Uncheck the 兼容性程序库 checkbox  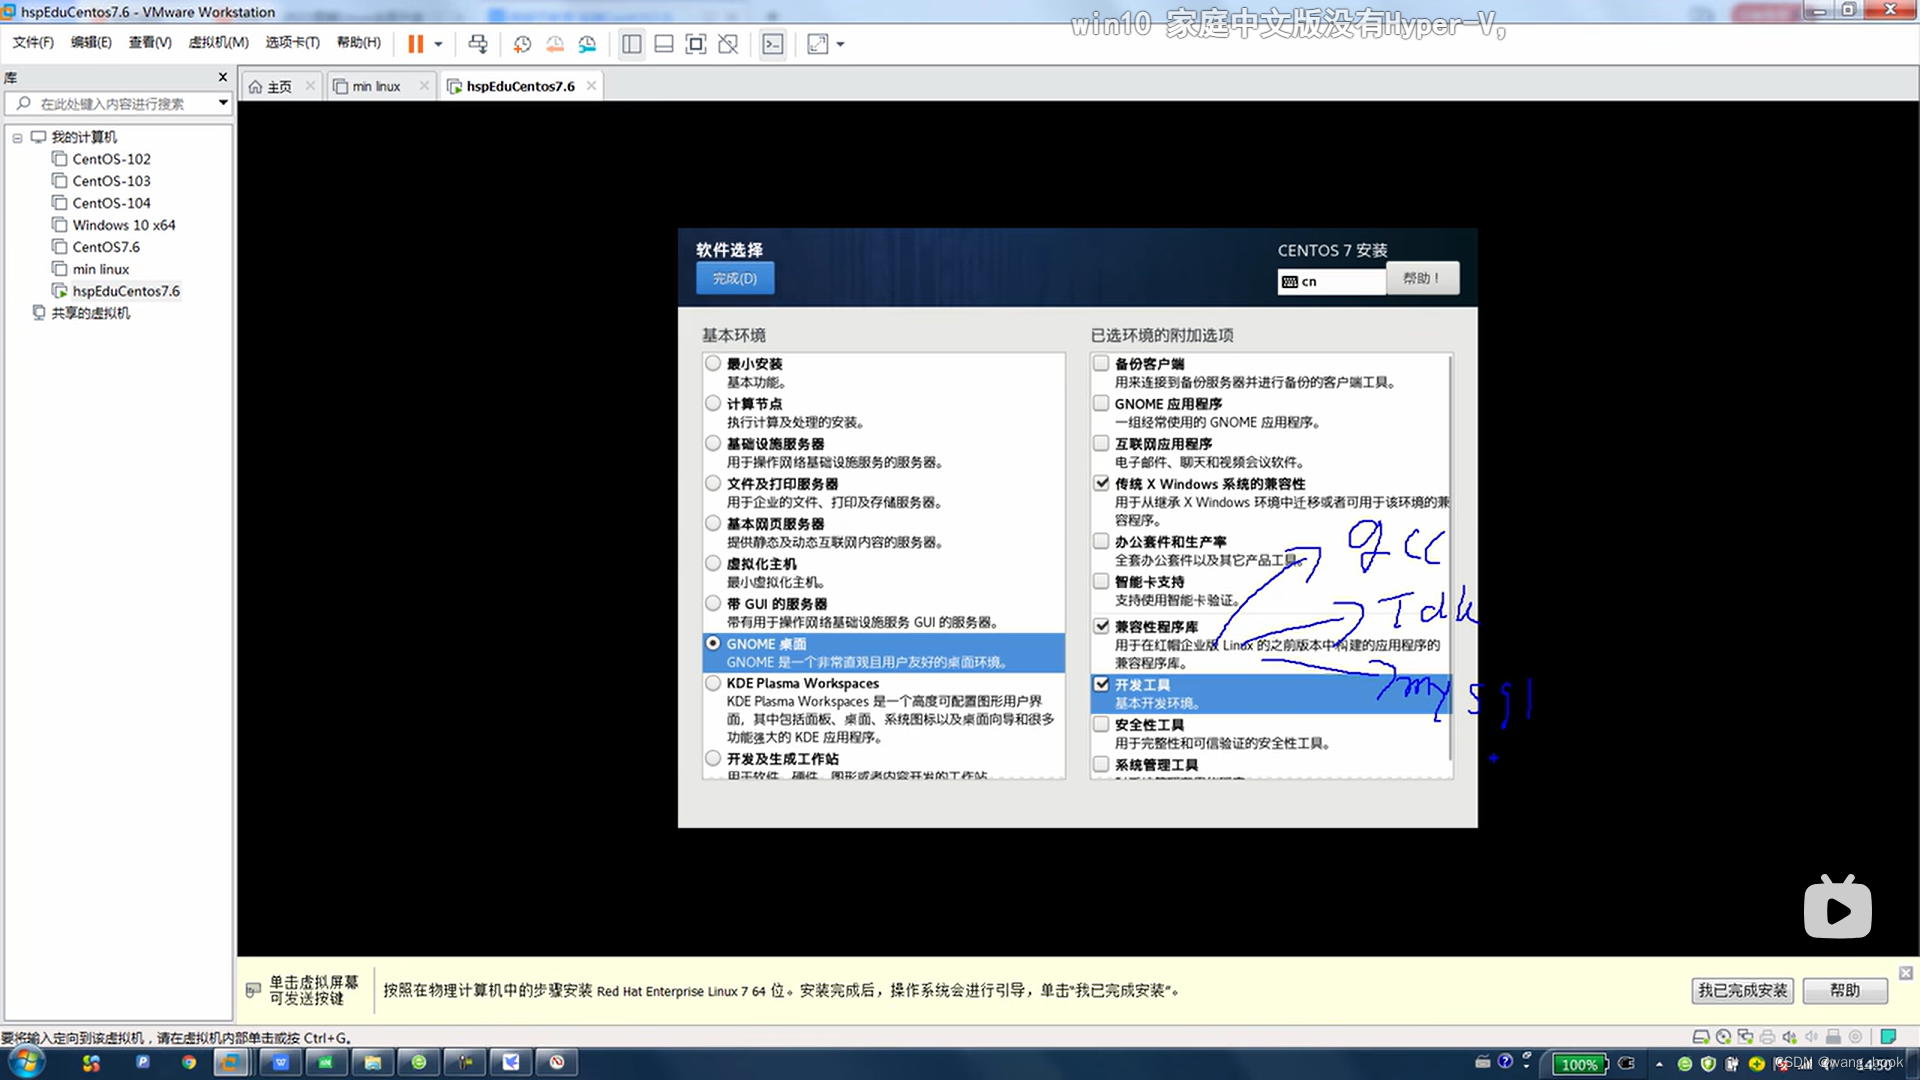coord(1101,627)
